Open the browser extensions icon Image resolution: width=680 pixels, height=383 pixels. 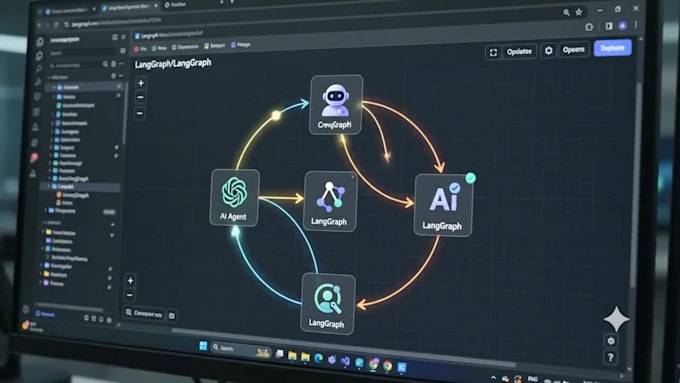(589, 27)
